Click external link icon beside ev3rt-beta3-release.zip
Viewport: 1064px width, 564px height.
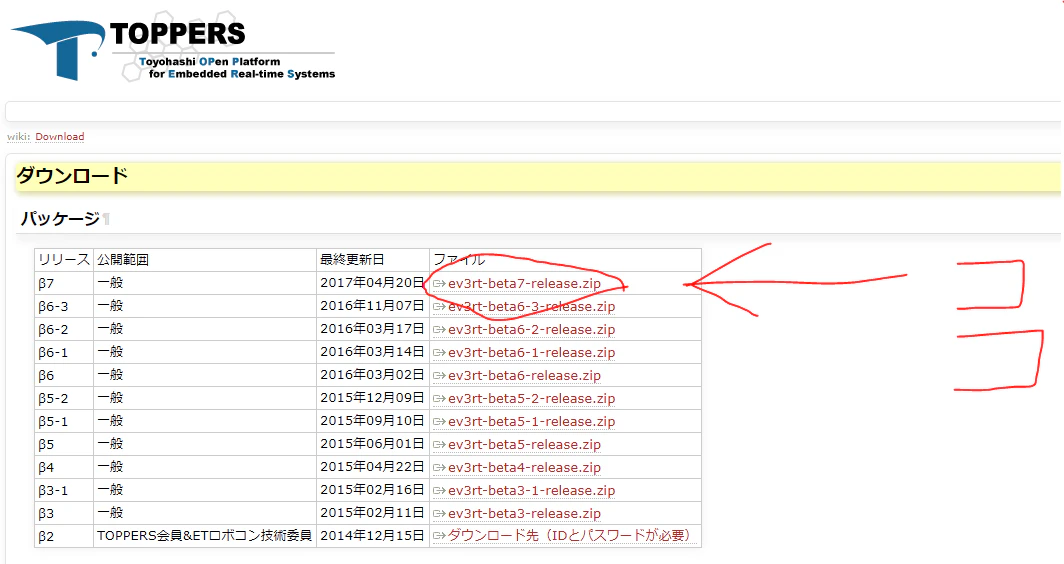[440, 514]
